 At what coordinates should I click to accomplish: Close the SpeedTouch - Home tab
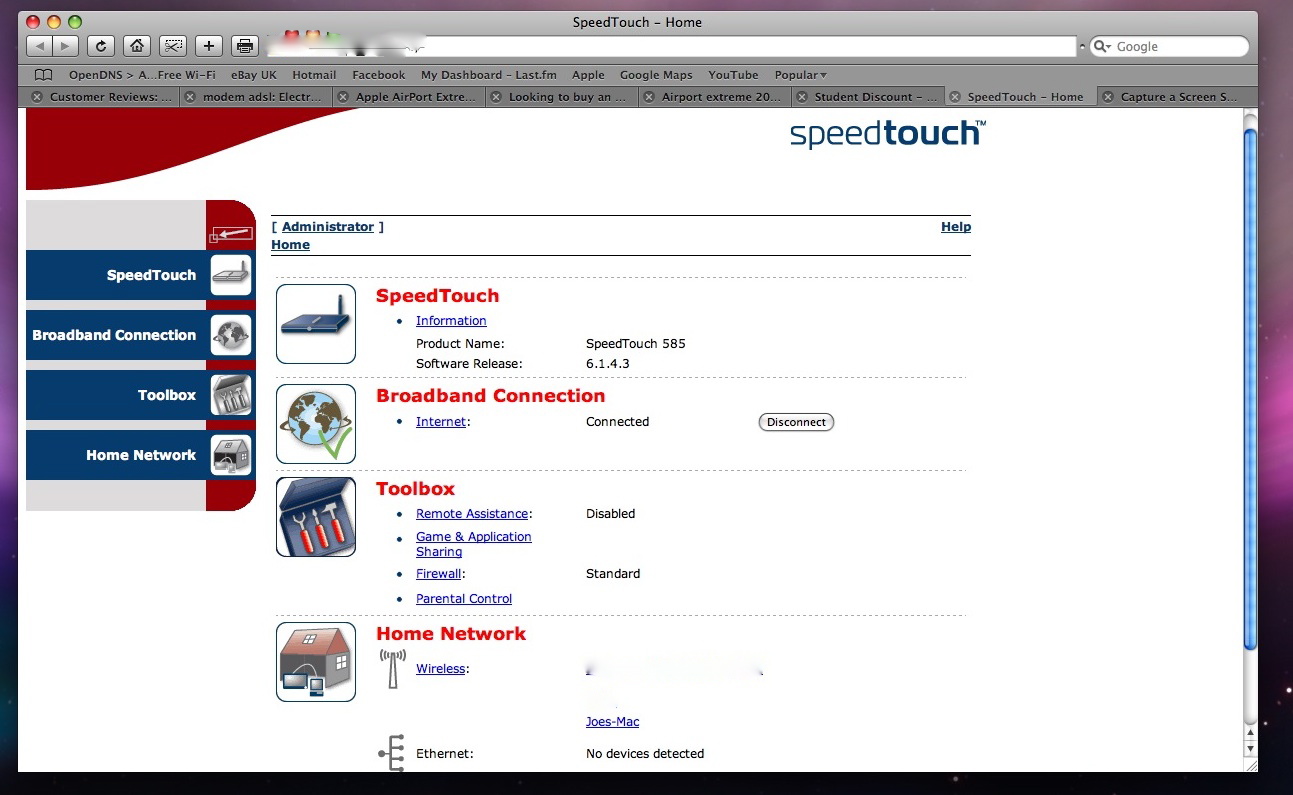(x=955, y=97)
